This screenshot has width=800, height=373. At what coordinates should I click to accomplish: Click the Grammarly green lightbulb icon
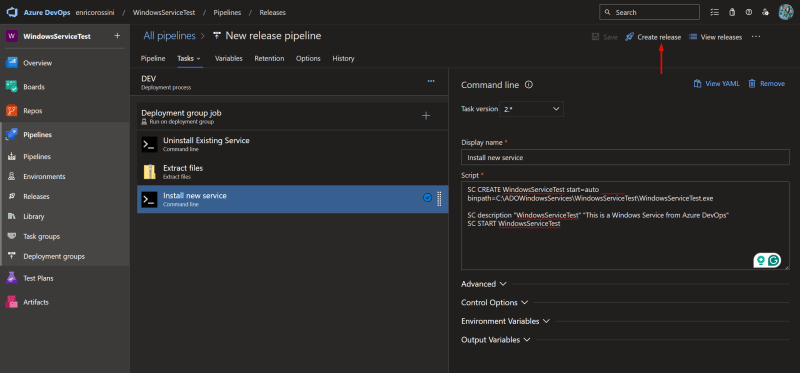[x=761, y=260]
